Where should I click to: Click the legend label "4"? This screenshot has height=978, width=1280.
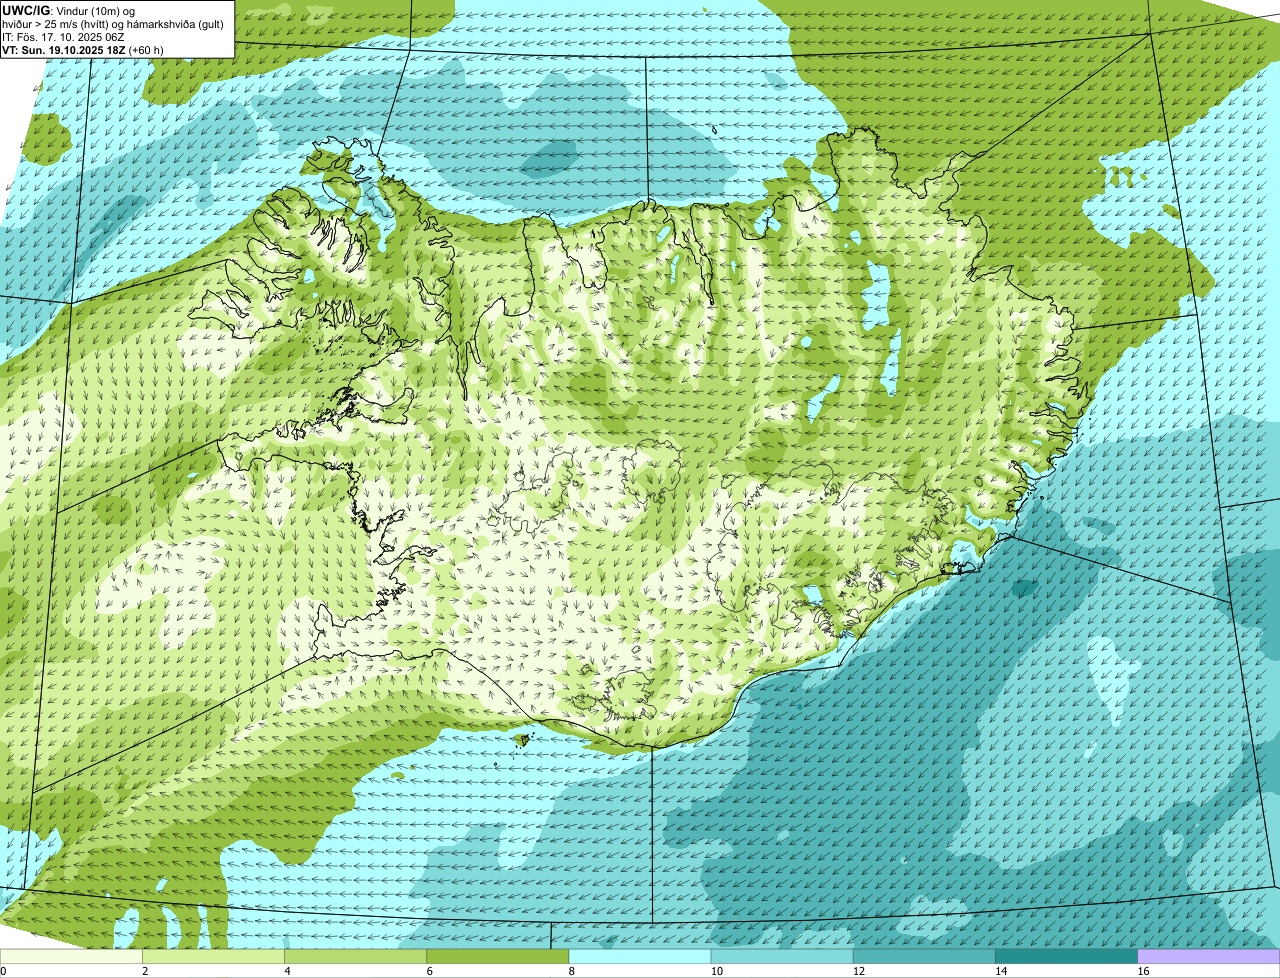[x=287, y=971]
